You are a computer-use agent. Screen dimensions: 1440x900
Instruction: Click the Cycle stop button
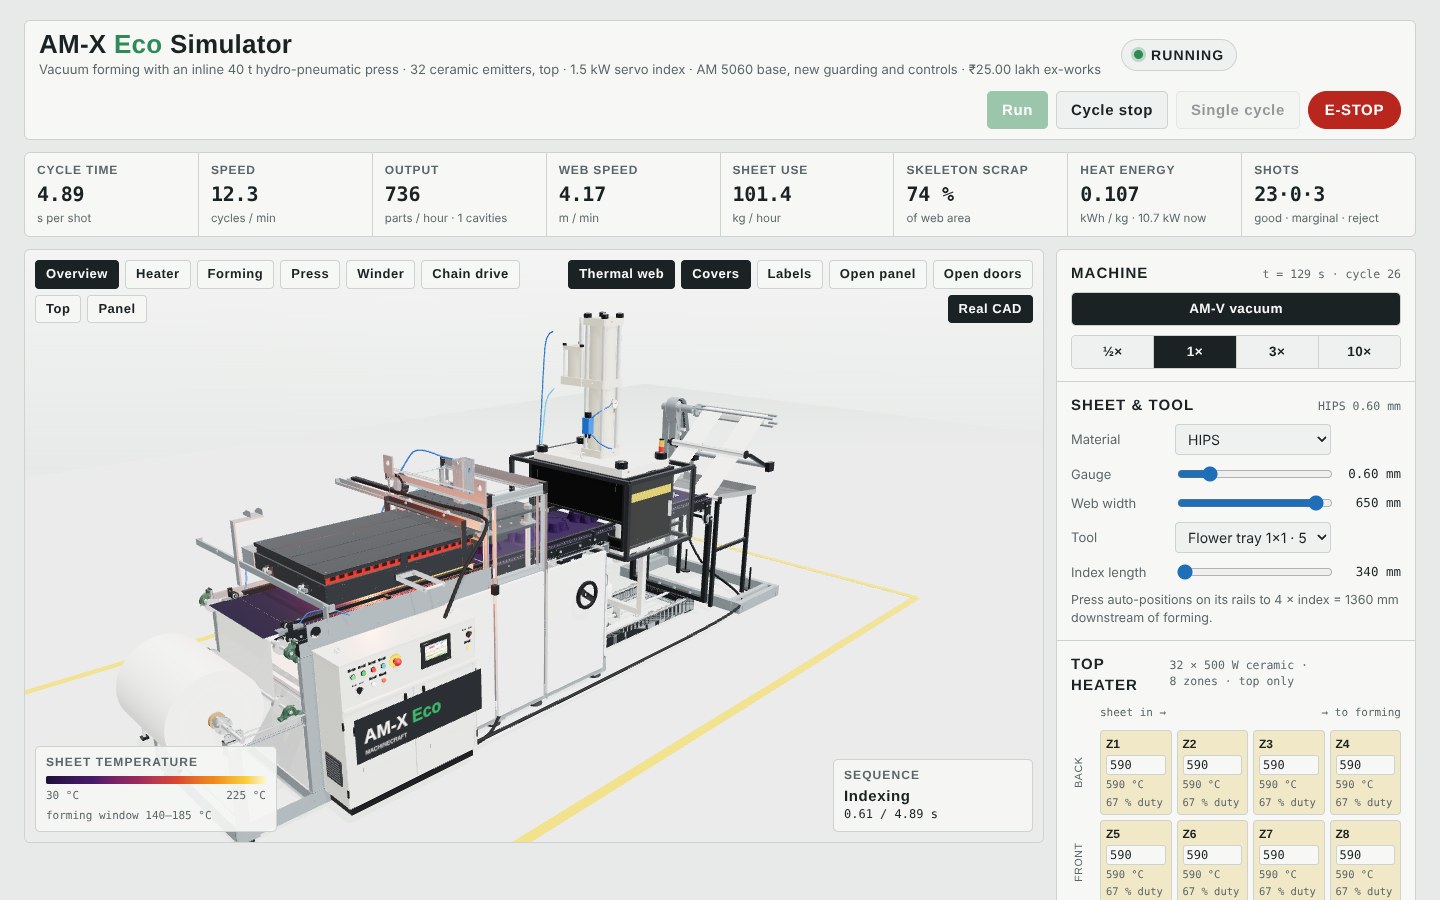[1111, 110]
